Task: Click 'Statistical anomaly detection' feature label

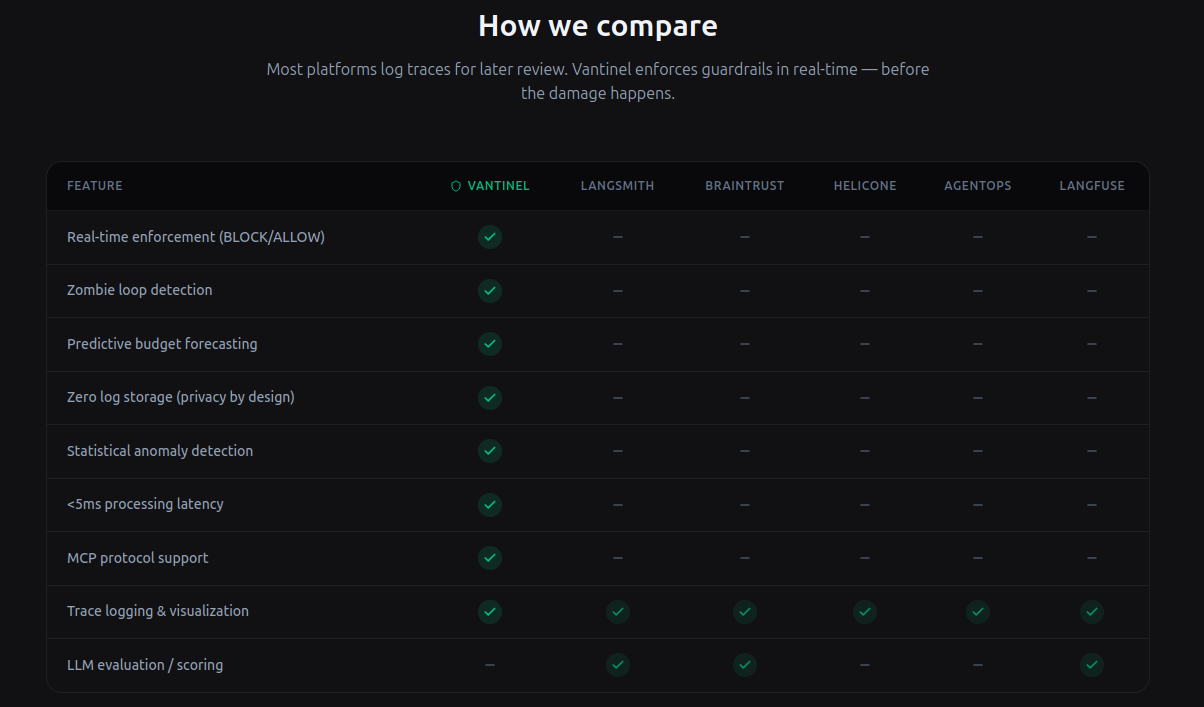Action: tap(160, 451)
